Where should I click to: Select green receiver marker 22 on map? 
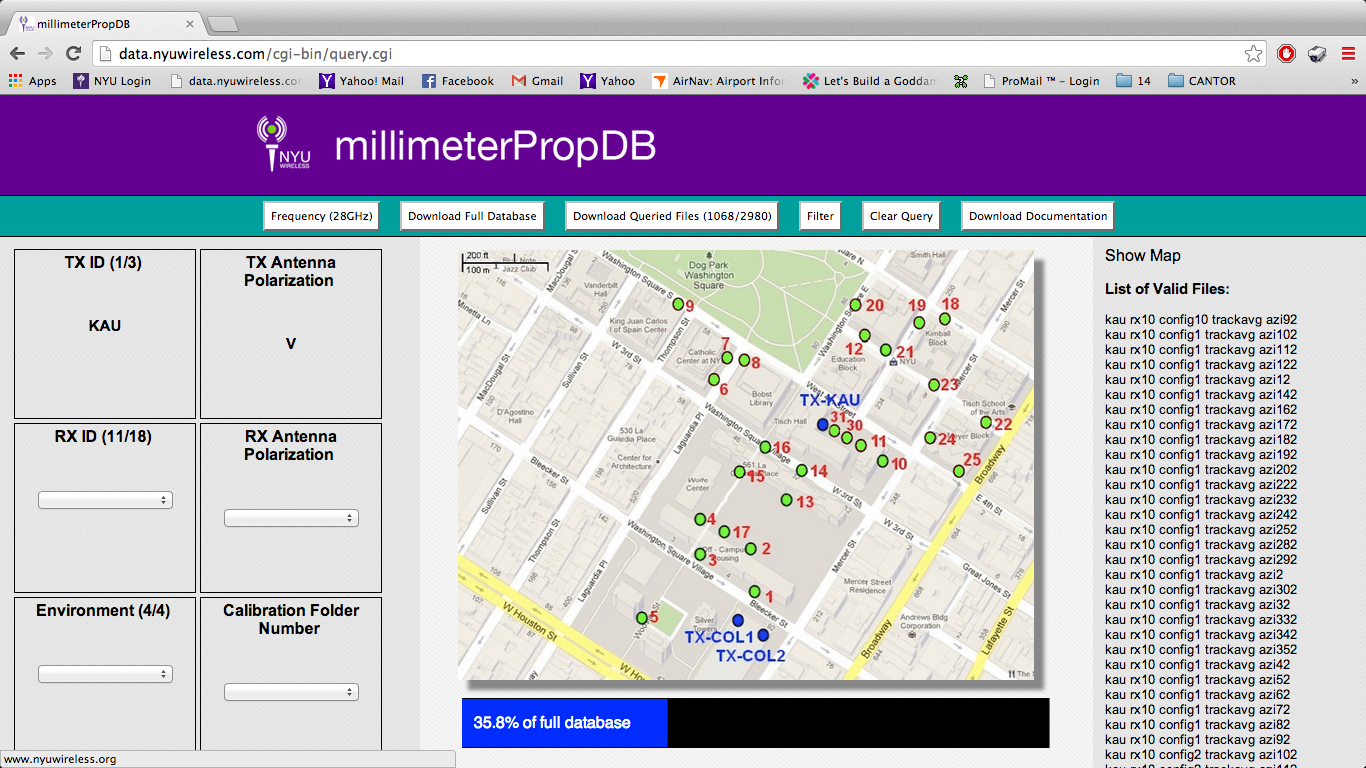(986, 423)
